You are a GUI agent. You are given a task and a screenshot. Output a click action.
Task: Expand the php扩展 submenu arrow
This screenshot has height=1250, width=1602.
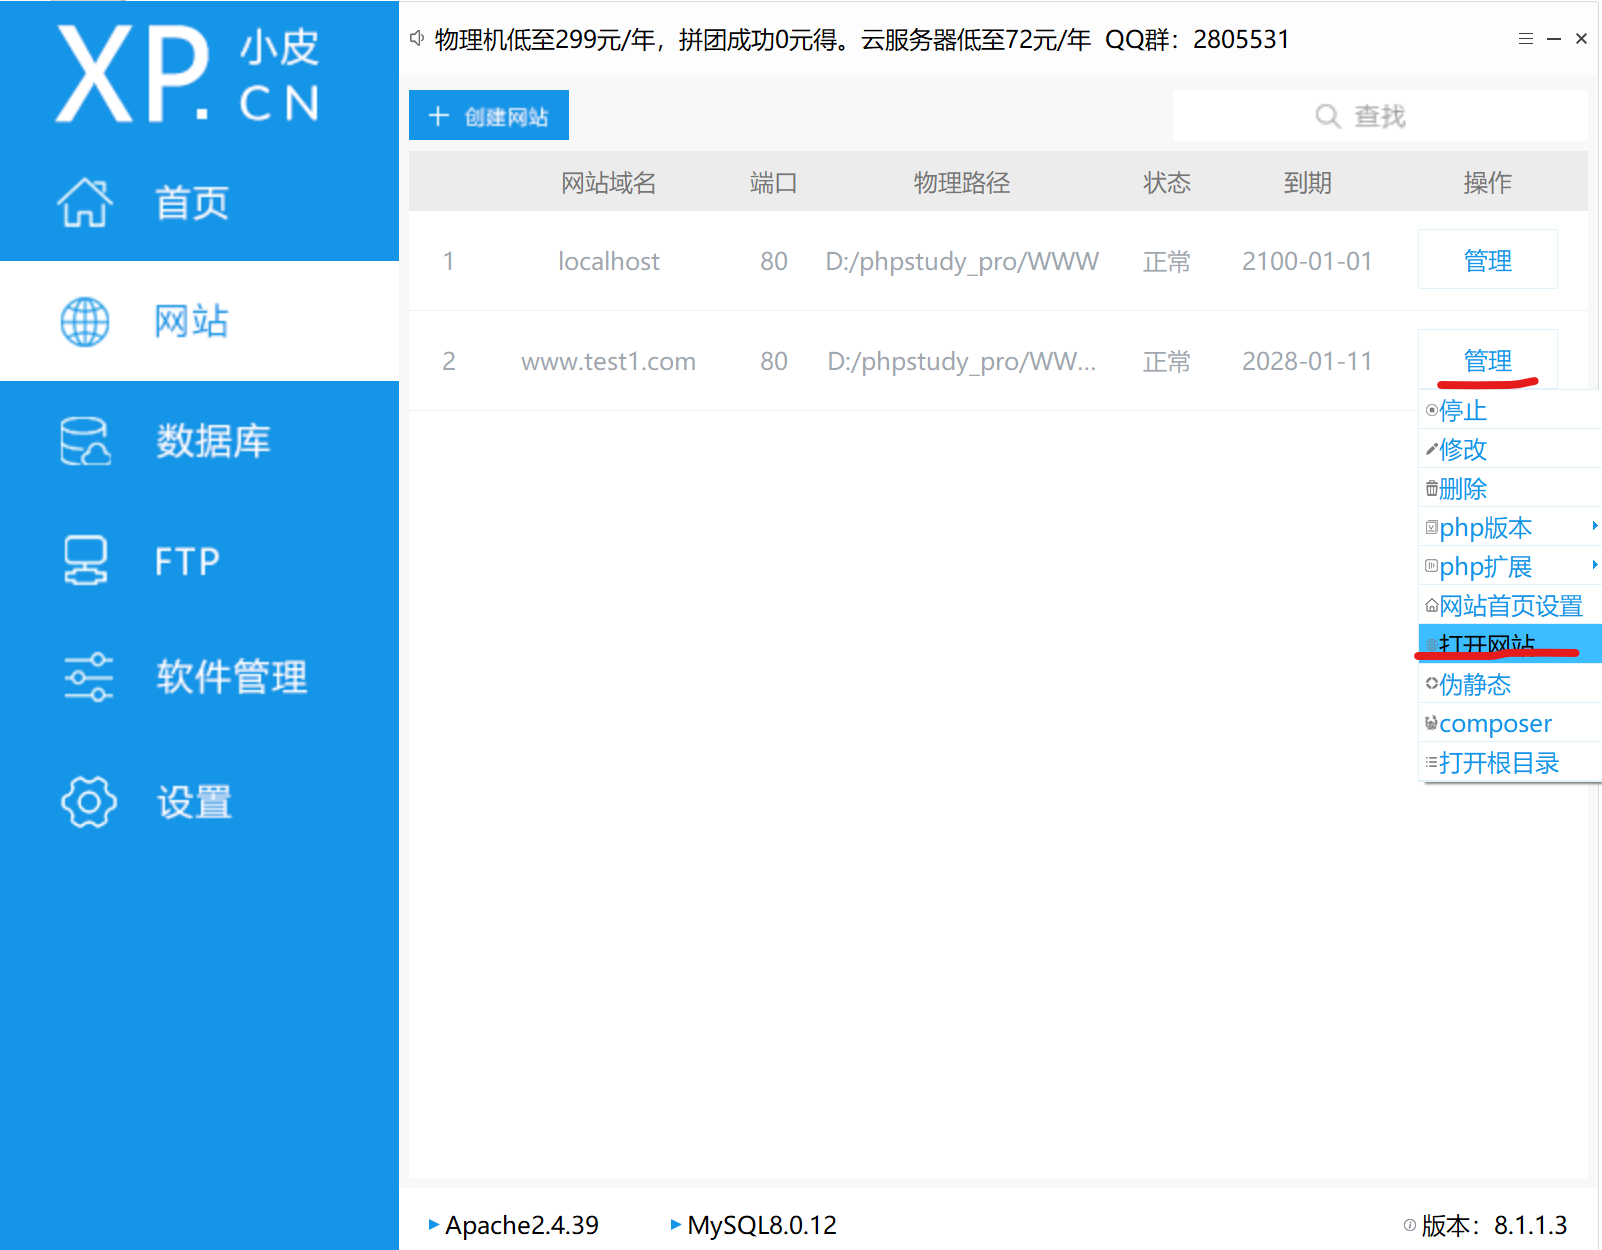pos(1594,566)
